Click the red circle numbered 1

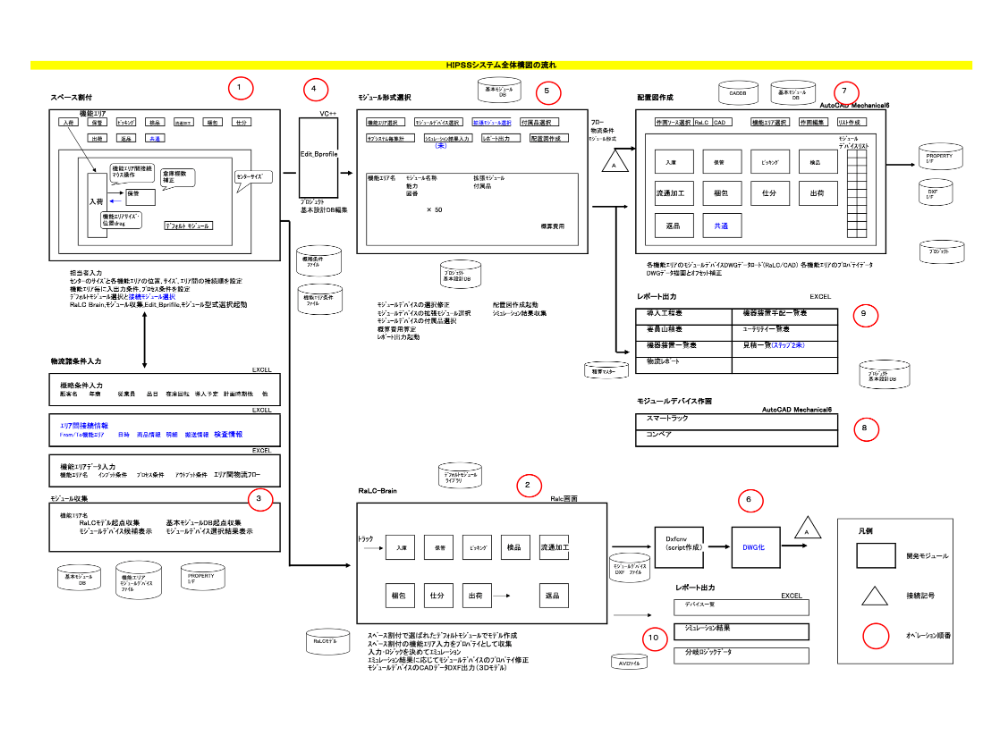(240, 88)
